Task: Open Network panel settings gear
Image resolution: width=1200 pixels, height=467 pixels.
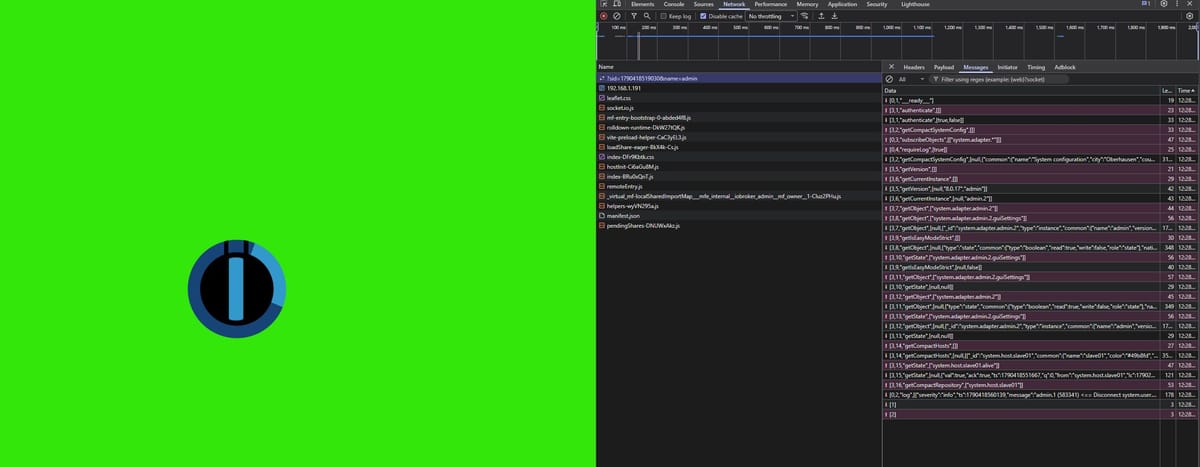Action: tap(1192, 16)
